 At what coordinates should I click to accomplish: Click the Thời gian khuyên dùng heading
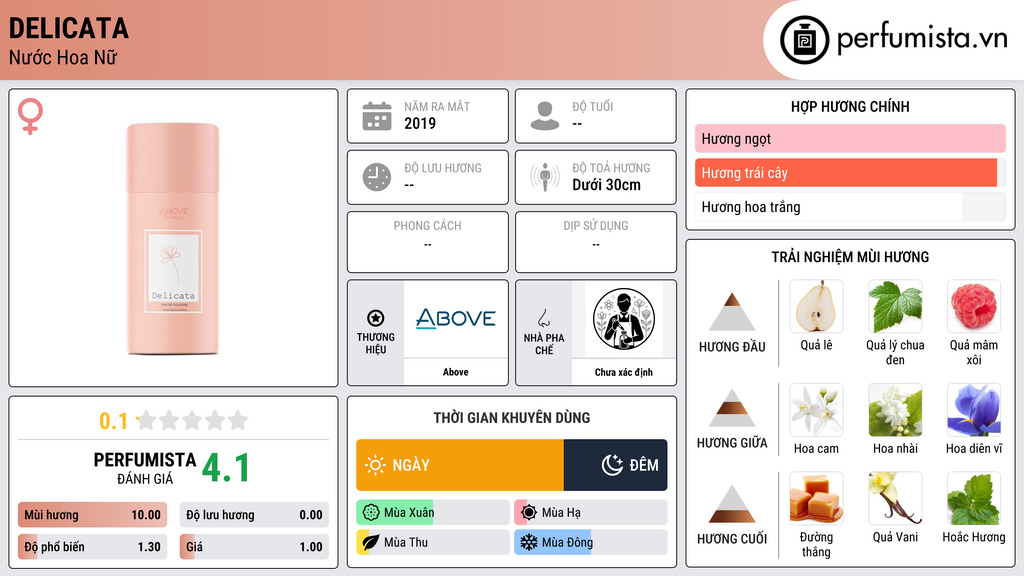pyautogui.click(x=512, y=418)
